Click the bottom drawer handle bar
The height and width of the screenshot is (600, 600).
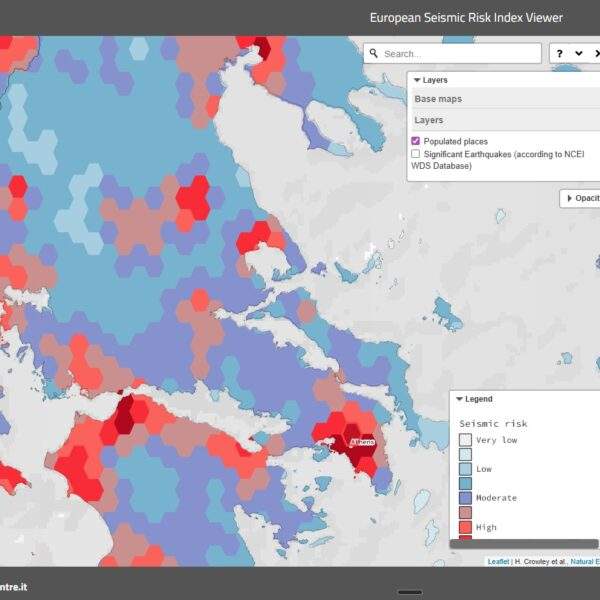click(x=409, y=592)
